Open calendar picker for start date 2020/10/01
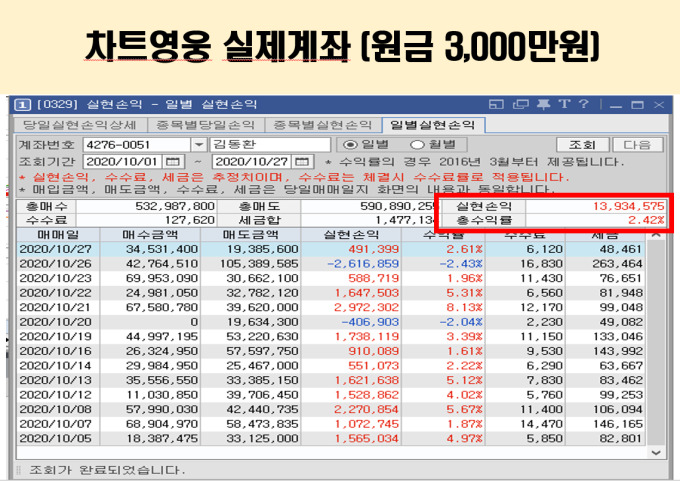This screenshot has width=680, height=481. coord(172,161)
